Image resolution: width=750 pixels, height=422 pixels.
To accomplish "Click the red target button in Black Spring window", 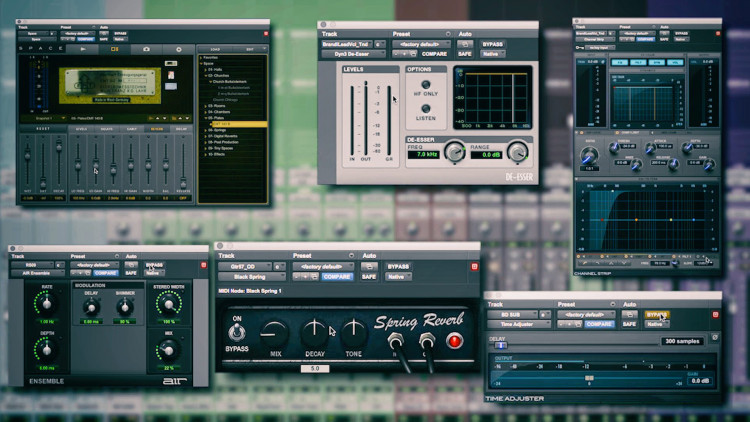I will (474, 267).
